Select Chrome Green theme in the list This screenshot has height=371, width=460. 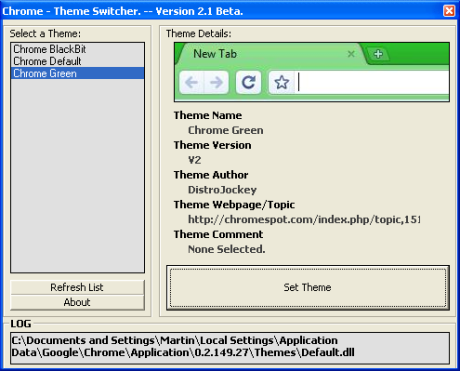click(77, 73)
